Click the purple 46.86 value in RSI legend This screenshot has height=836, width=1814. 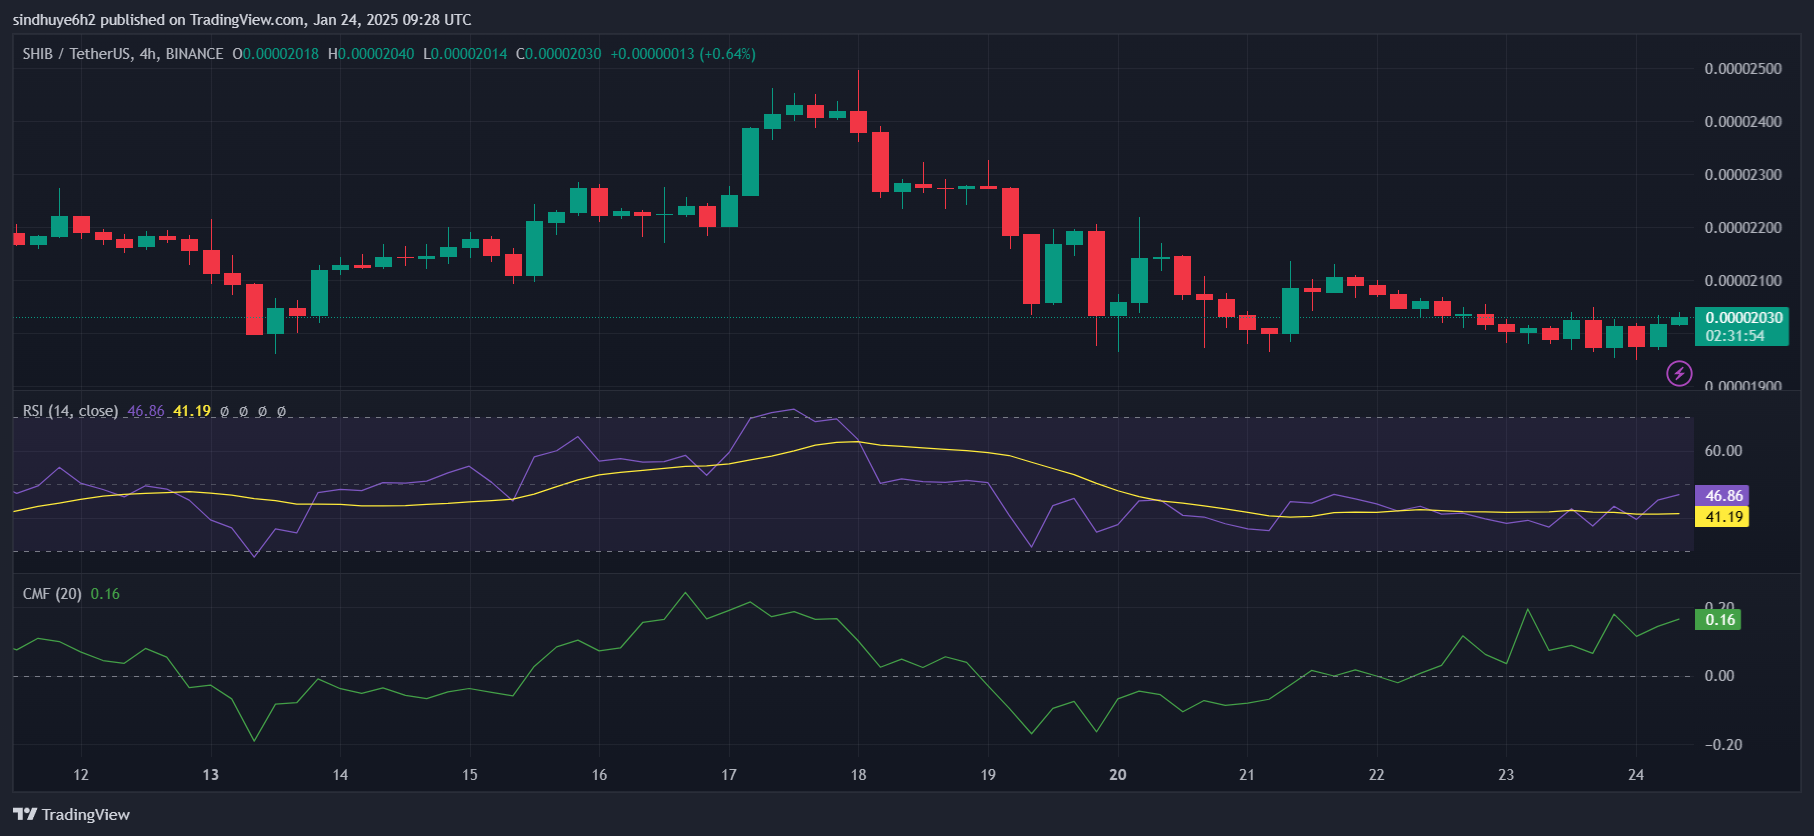coord(146,411)
